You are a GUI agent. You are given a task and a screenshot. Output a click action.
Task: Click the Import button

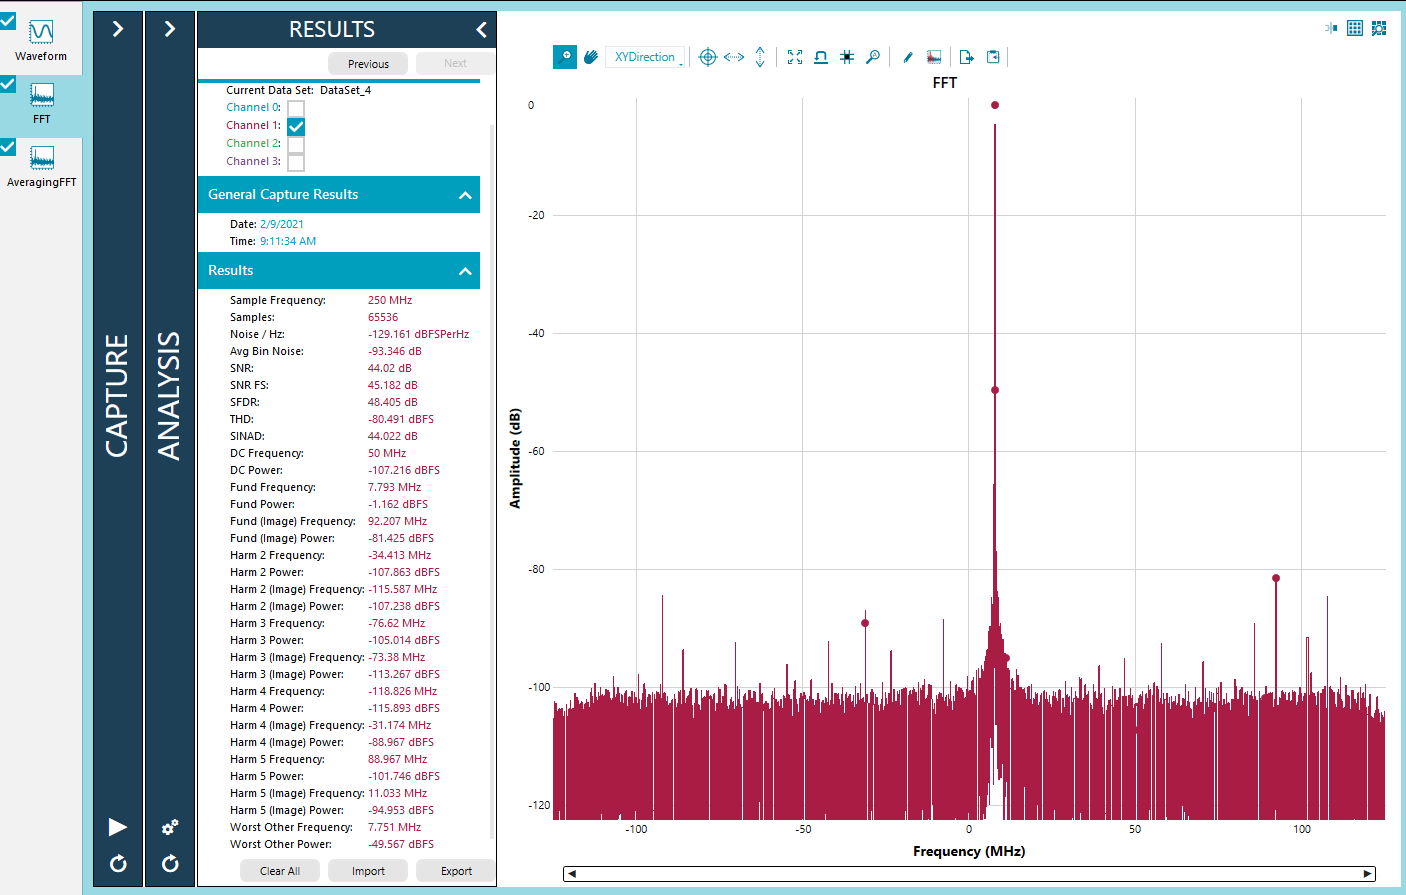368,871
